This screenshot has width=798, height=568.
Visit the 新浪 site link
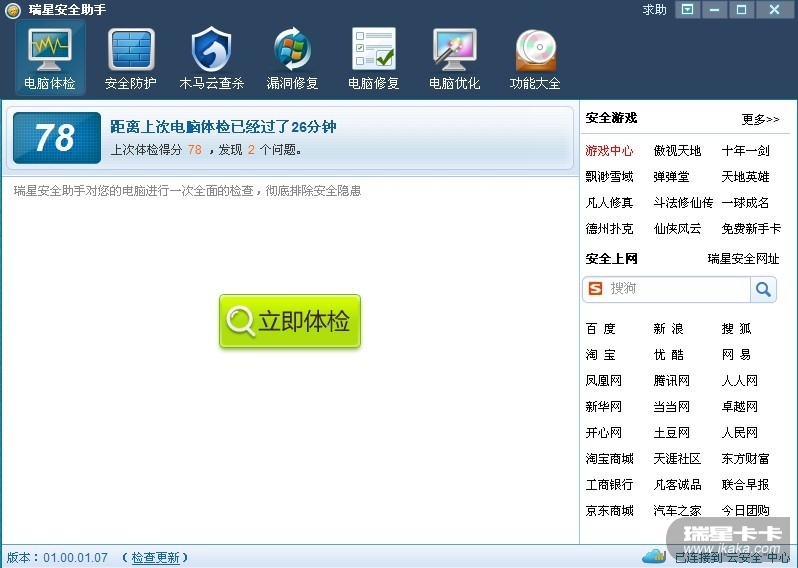(x=669, y=329)
